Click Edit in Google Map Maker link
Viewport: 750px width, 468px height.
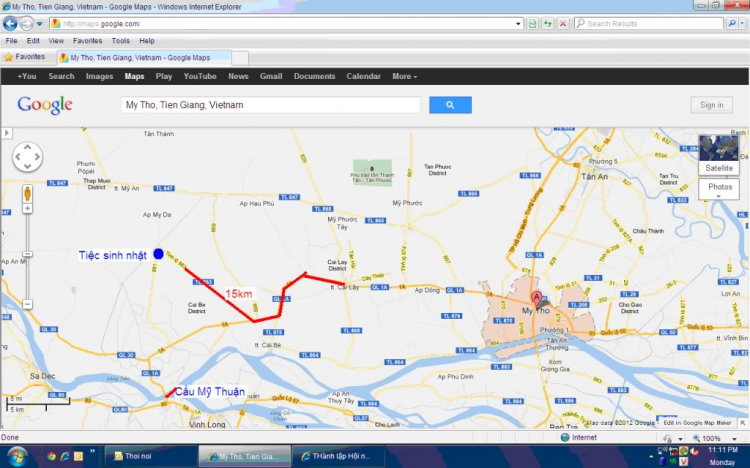[697, 423]
